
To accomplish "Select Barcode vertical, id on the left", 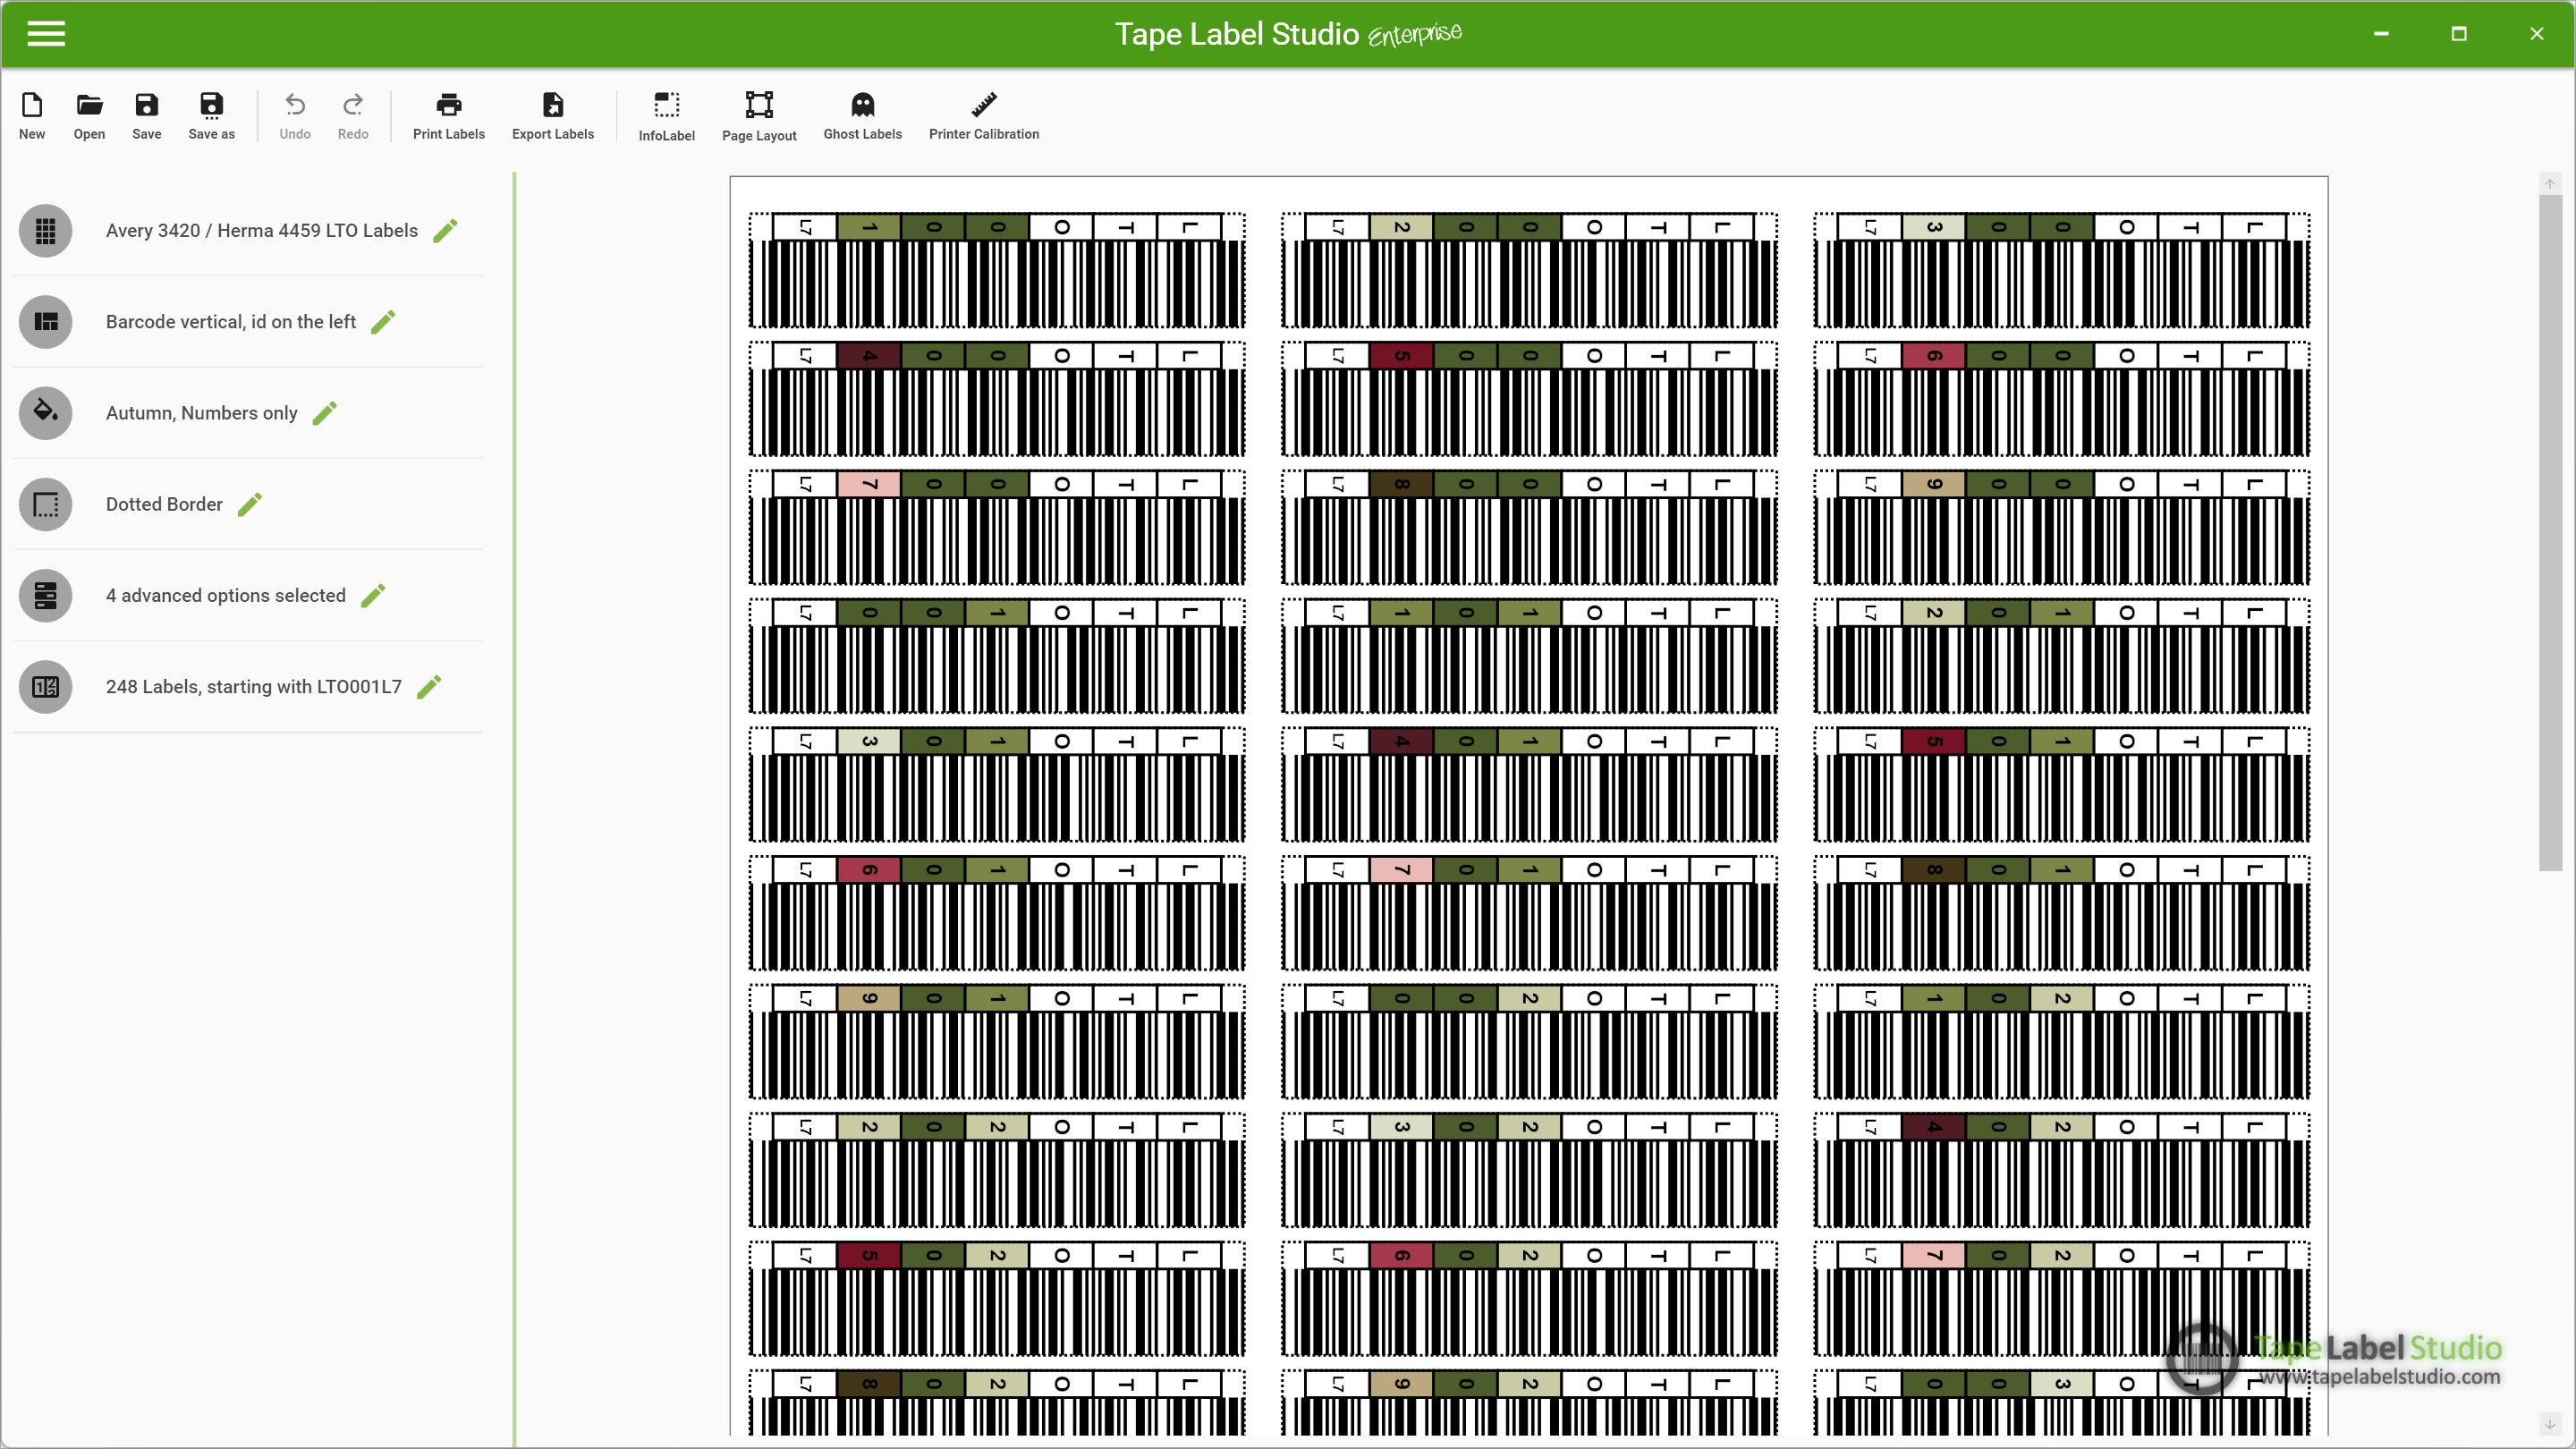I will tap(231, 322).
